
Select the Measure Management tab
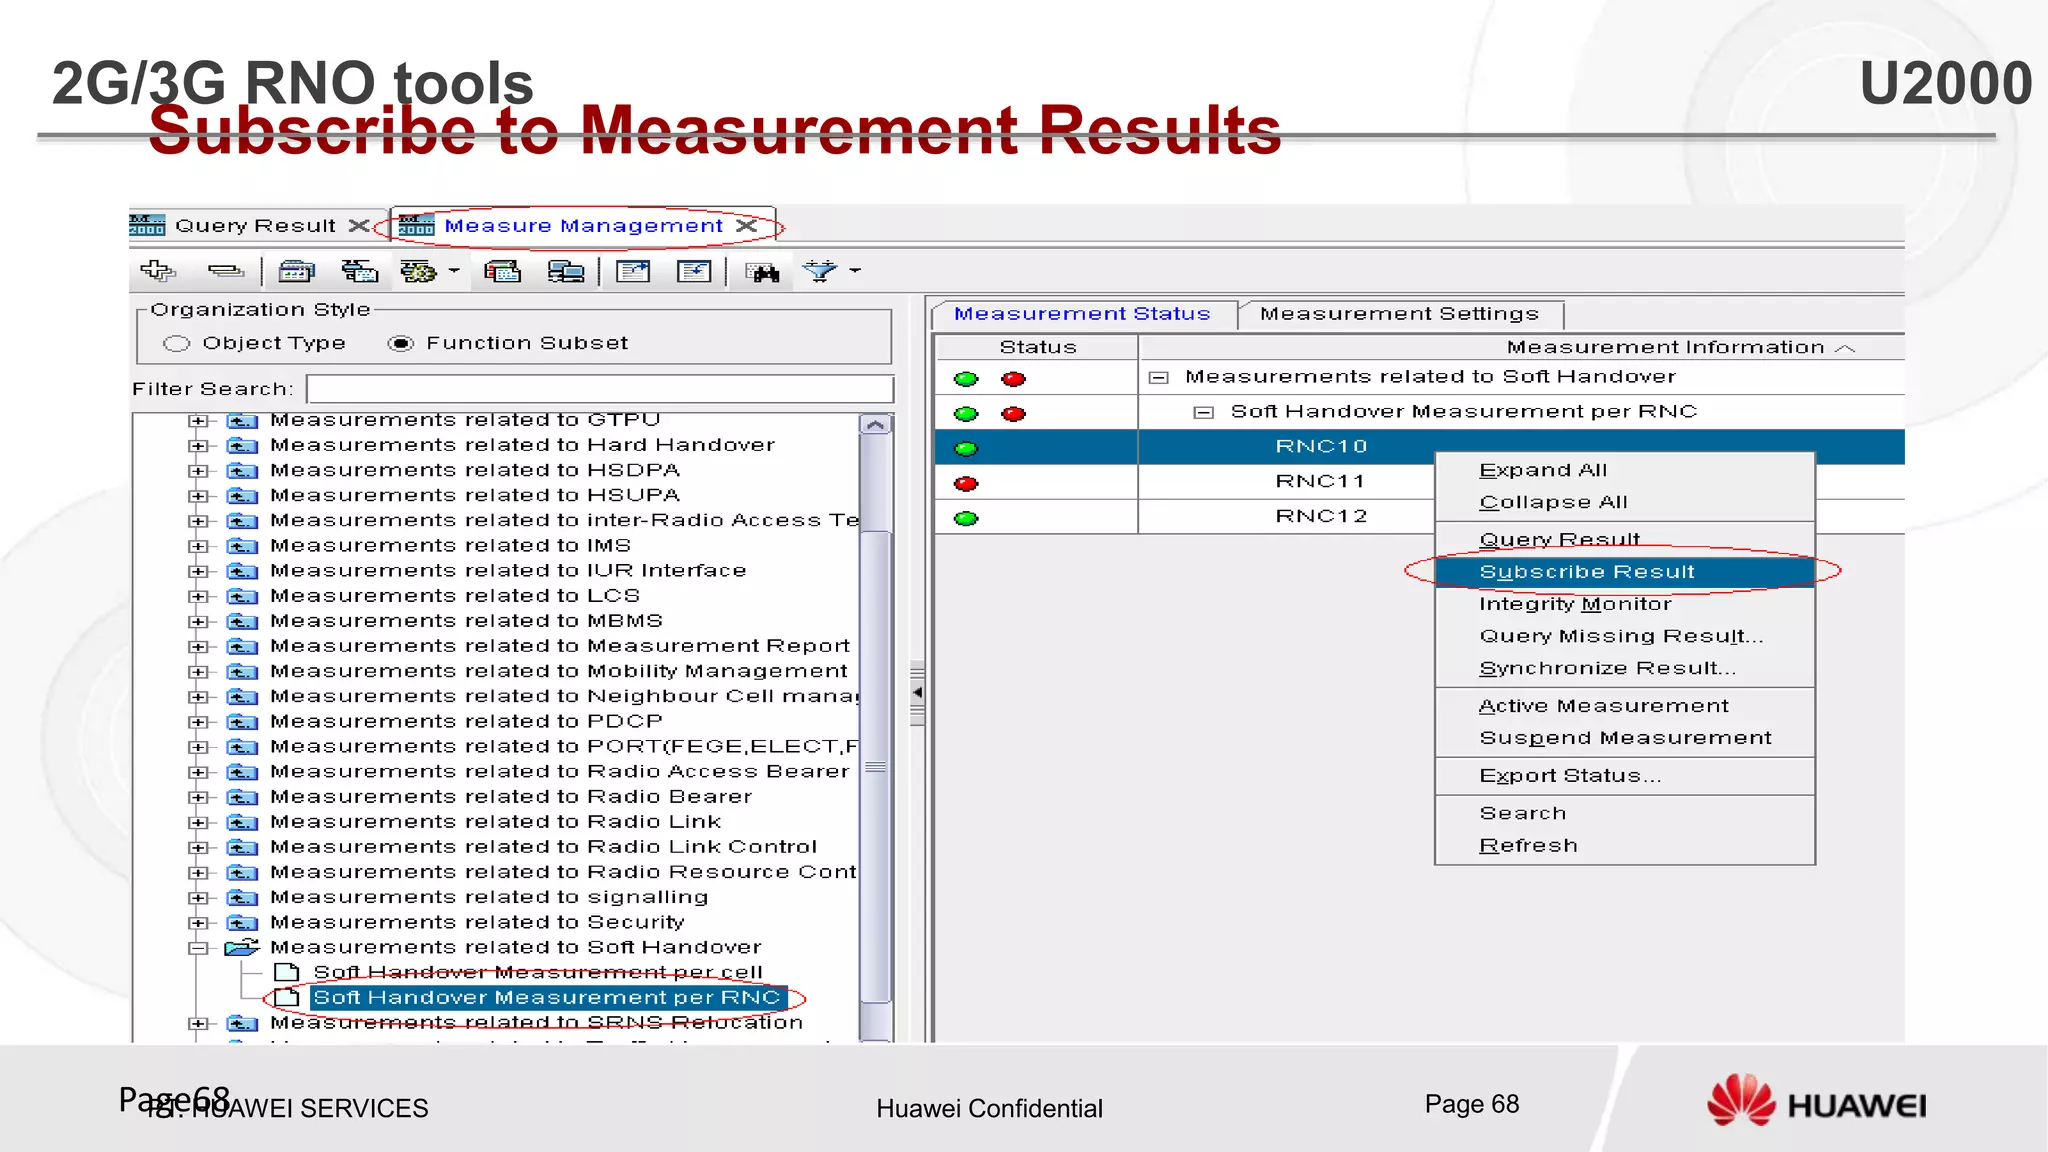pyautogui.click(x=583, y=226)
